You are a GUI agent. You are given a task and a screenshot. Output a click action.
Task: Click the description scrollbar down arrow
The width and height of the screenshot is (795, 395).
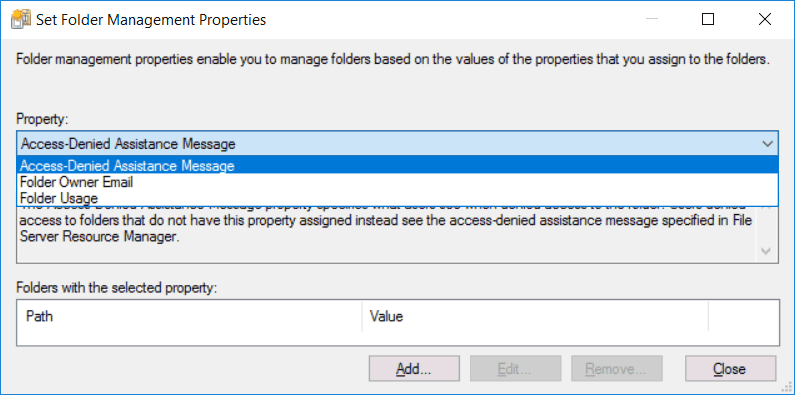click(x=766, y=252)
